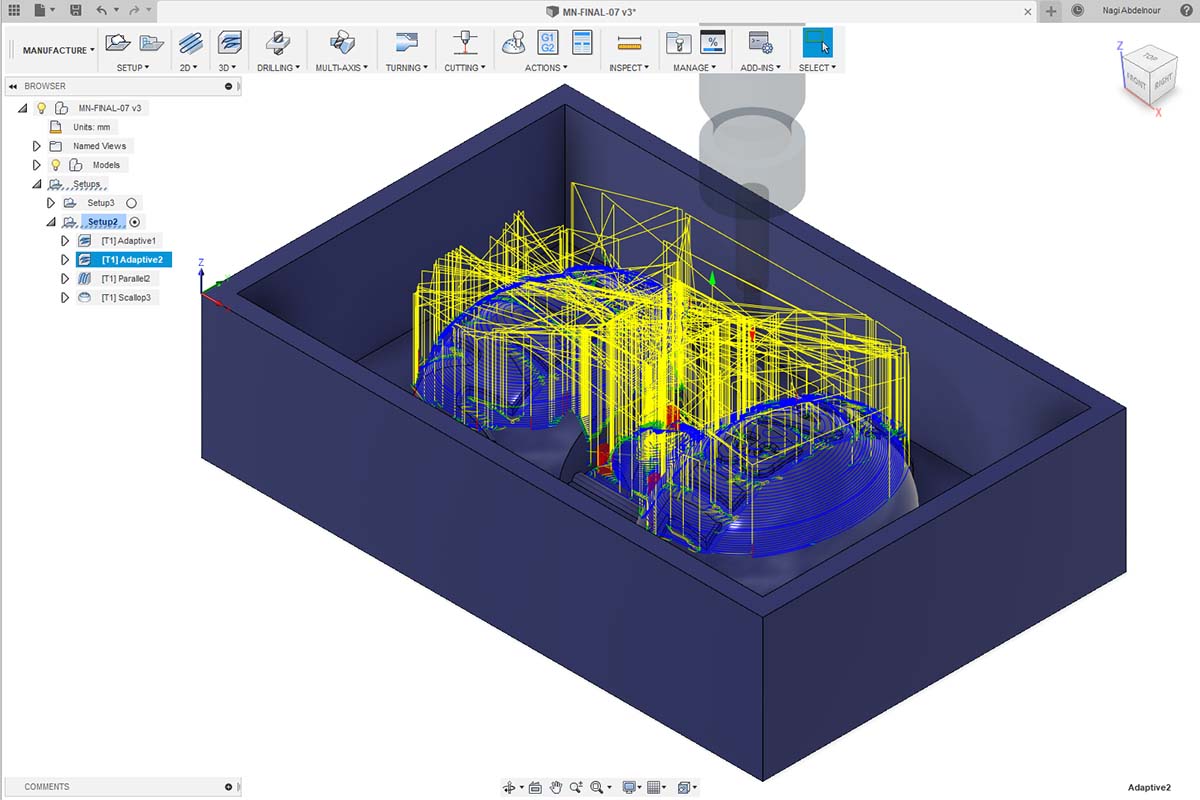1200x800 pixels.
Task: Open display settings in navigation bar
Action: [x=629, y=787]
